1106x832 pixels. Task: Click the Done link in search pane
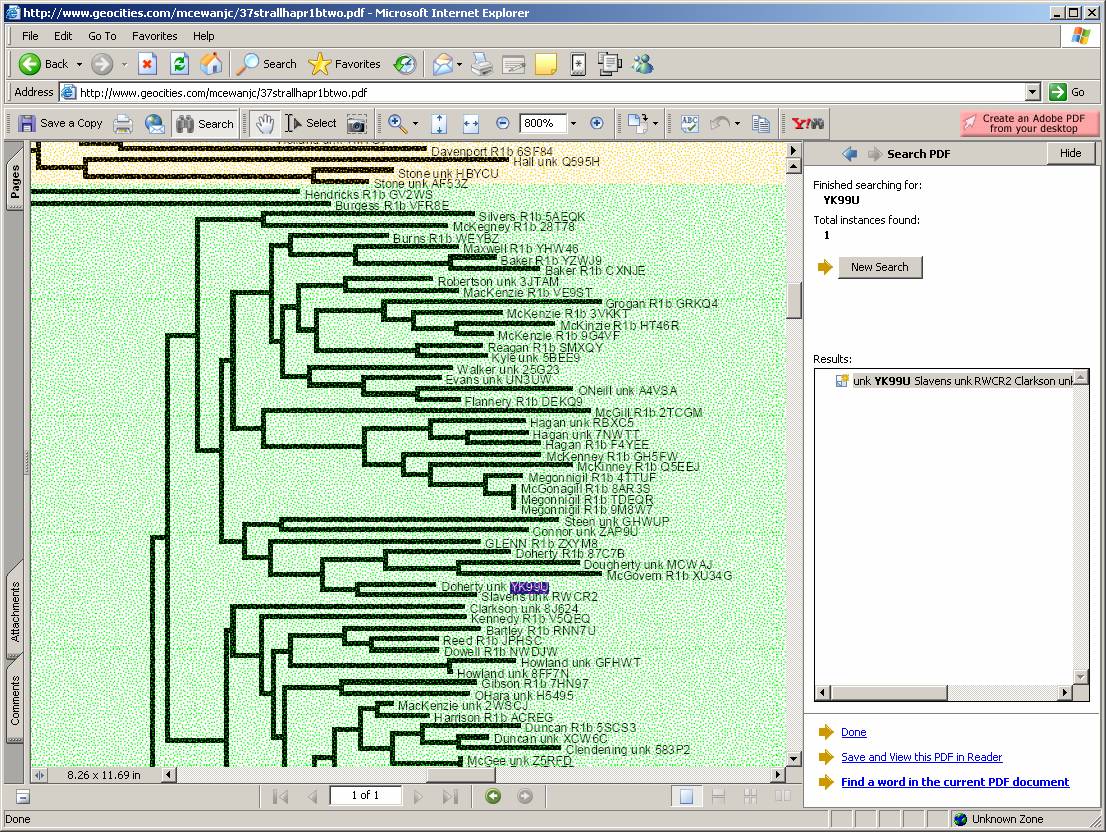click(x=853, y=732)
